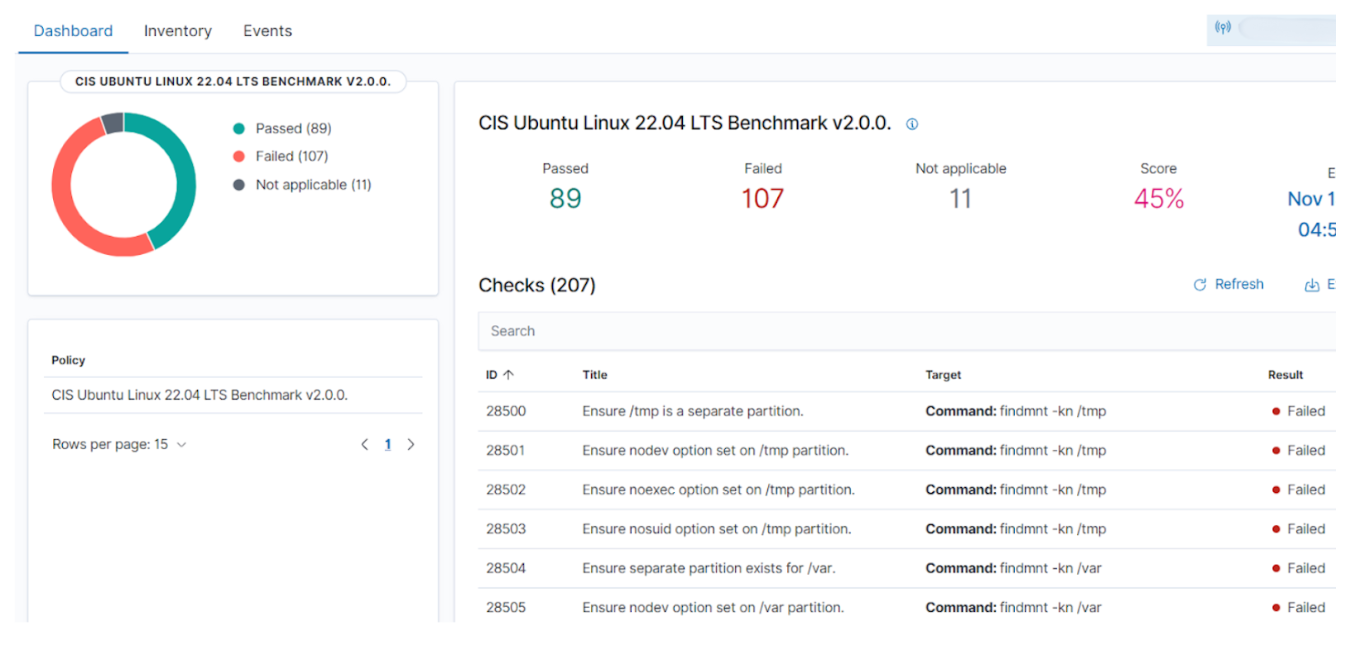Click the Not applicable count 11
This screenshot has width=1348, height=648.
960,199
